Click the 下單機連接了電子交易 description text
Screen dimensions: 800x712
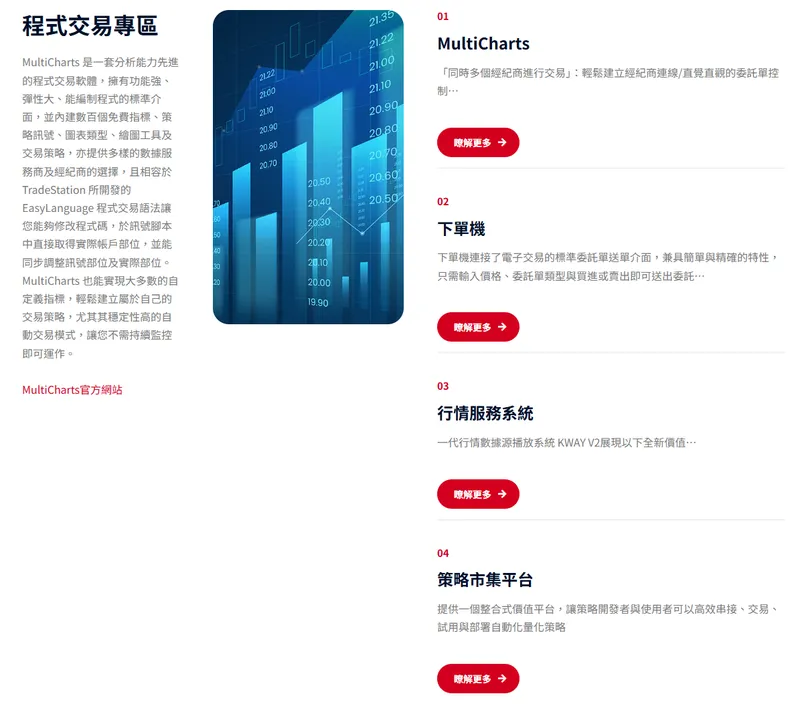click(608, 267)
